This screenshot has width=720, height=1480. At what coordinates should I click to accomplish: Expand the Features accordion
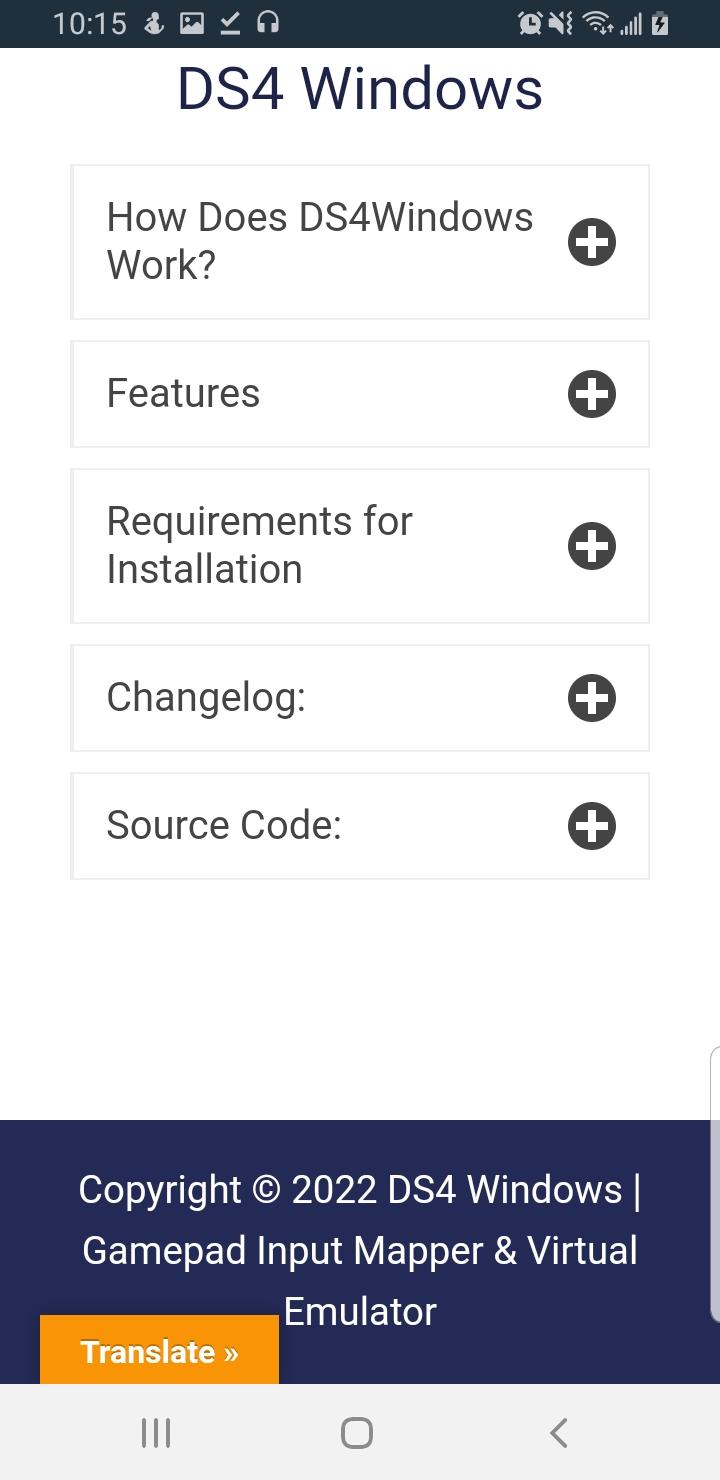[x=360, y=394]
